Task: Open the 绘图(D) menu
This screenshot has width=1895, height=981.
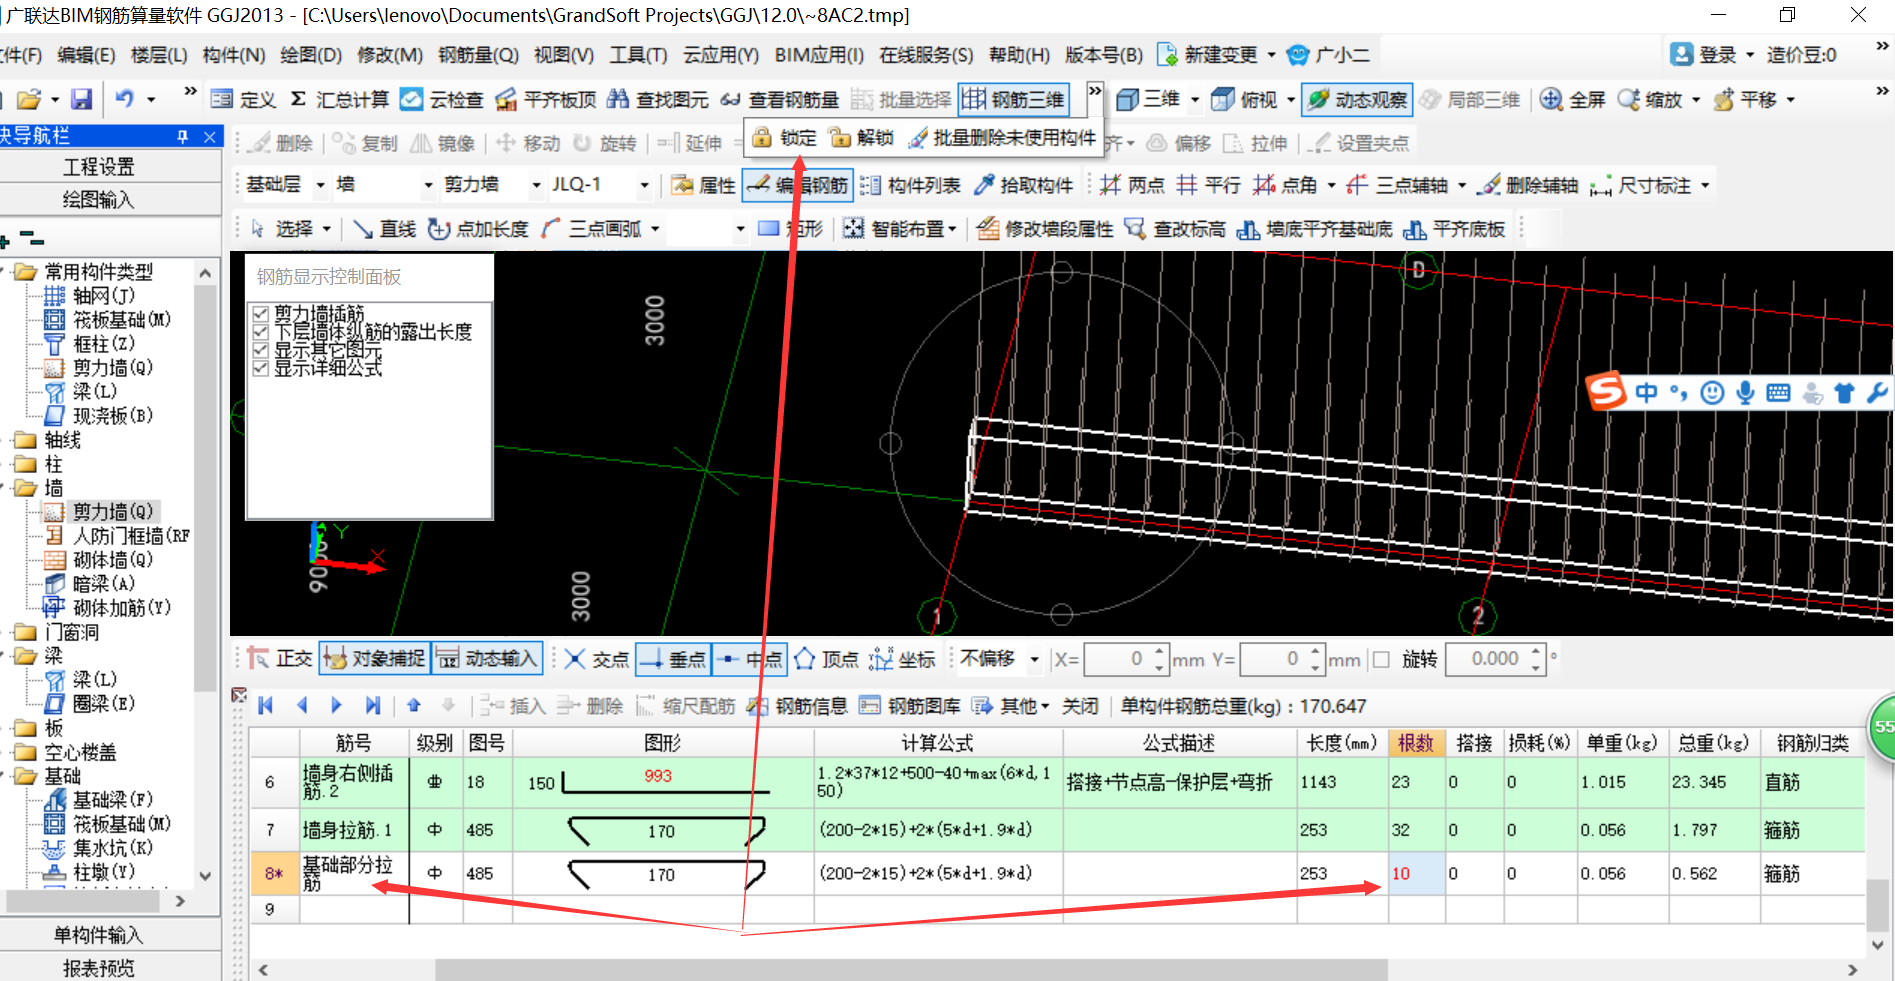Action: point(311,55)
